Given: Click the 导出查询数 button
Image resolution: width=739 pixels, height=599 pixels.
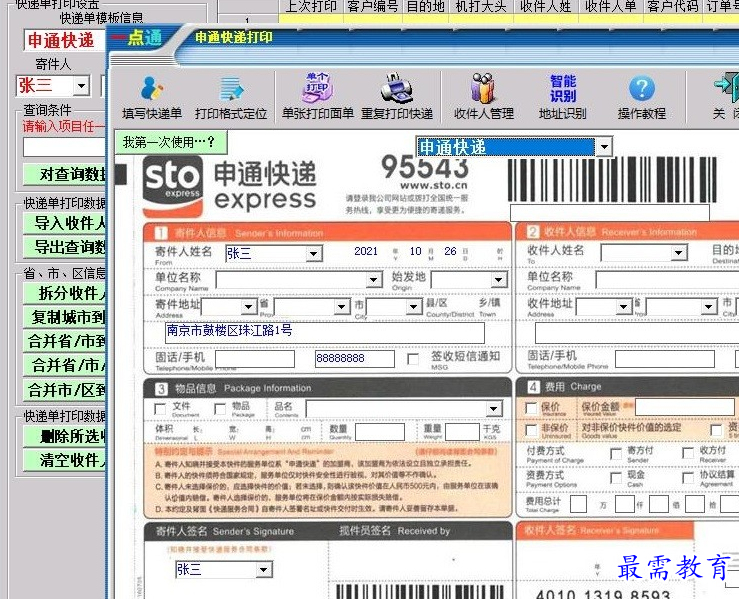Looking at the screenshot, I should coord(64,247).
